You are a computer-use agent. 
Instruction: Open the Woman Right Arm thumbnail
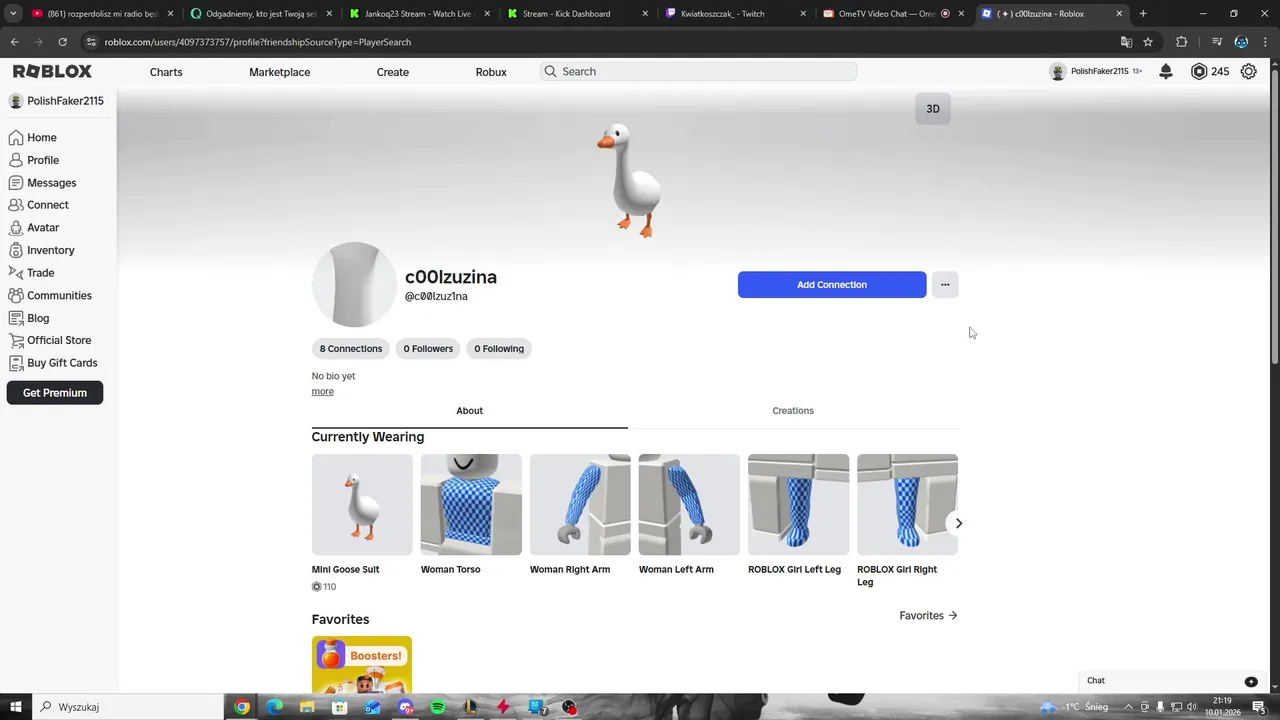pyautogui.click(x=580, y=505)
